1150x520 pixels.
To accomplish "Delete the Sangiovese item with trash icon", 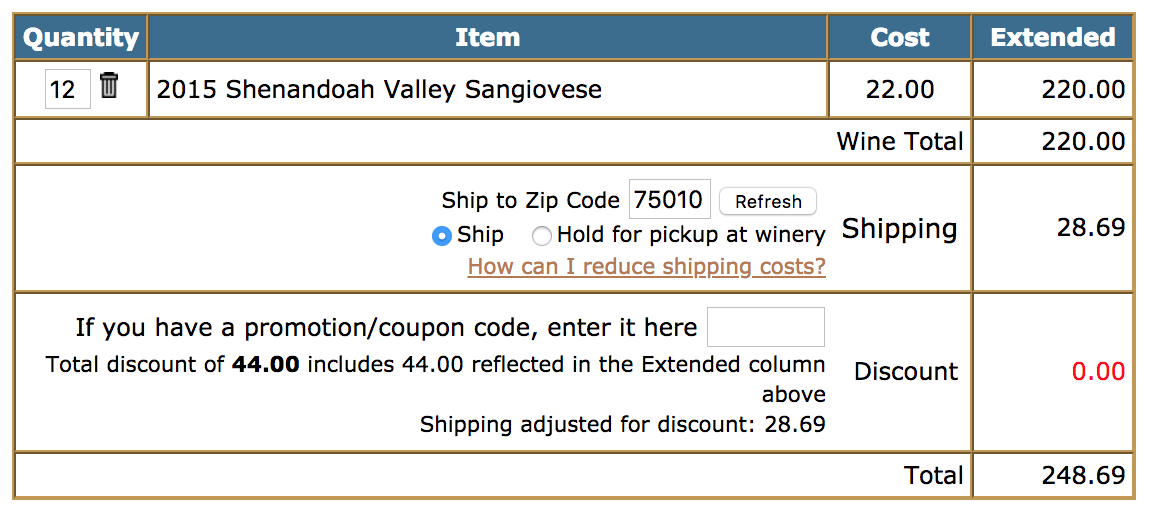I will click(x=110, y=86).
